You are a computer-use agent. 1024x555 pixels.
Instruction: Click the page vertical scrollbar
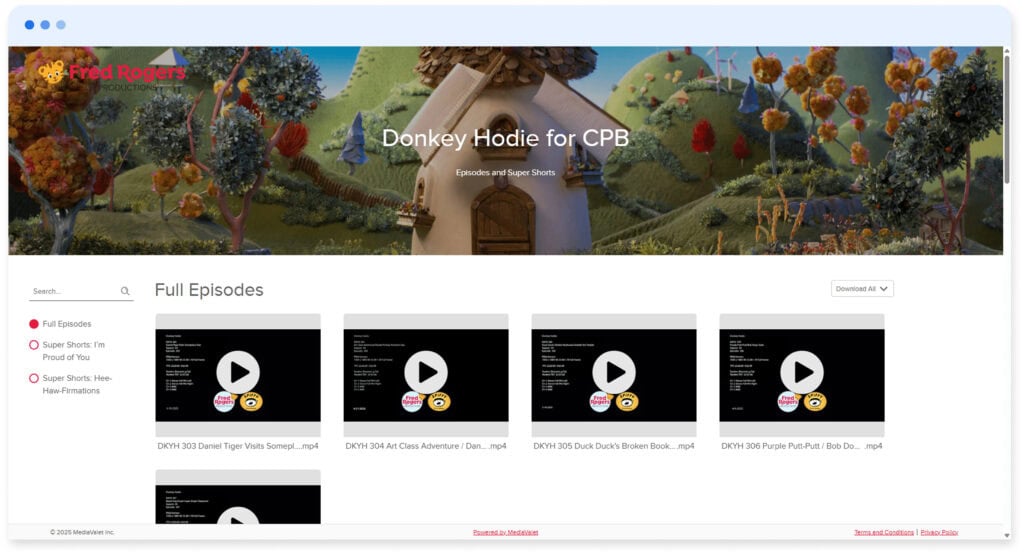click(x=1007, y=120)
